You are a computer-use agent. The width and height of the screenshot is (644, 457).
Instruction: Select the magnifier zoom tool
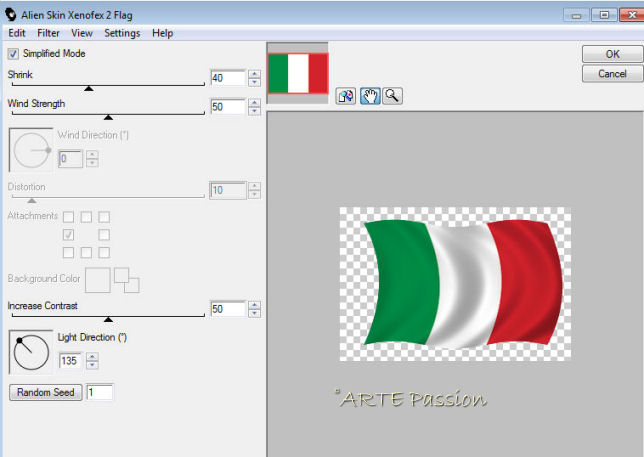392,96
